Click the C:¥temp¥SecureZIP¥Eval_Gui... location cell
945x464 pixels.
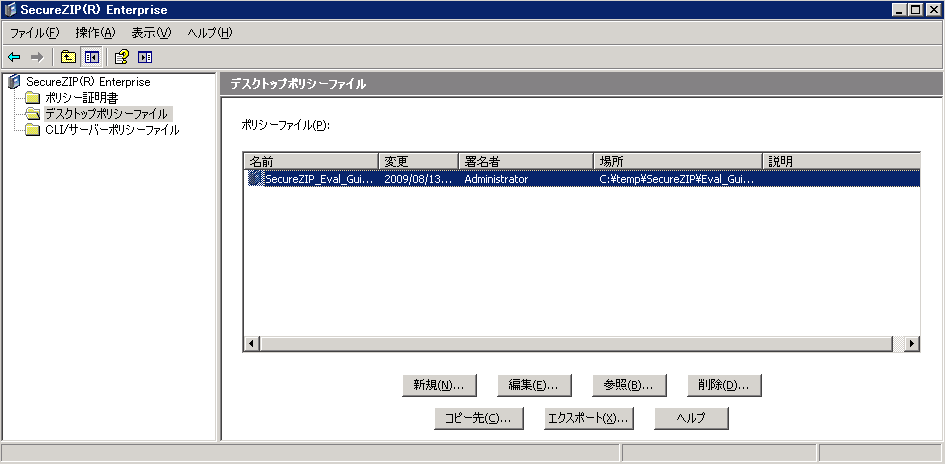677,179
